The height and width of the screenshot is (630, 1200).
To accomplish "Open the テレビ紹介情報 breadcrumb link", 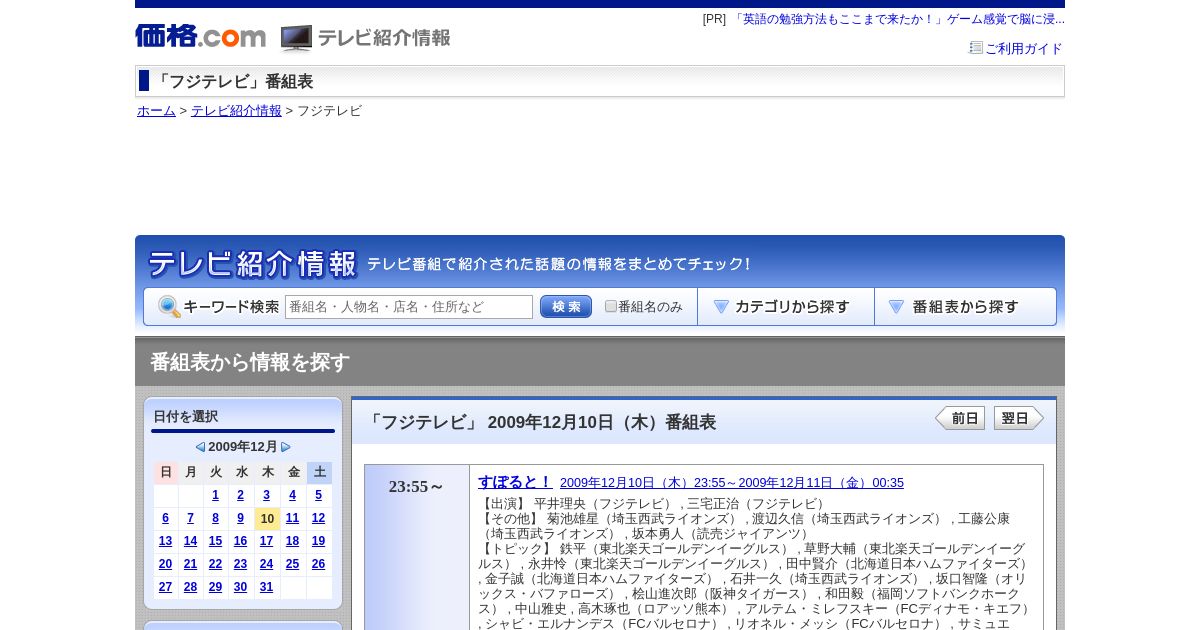I will (x=236, y=111).
